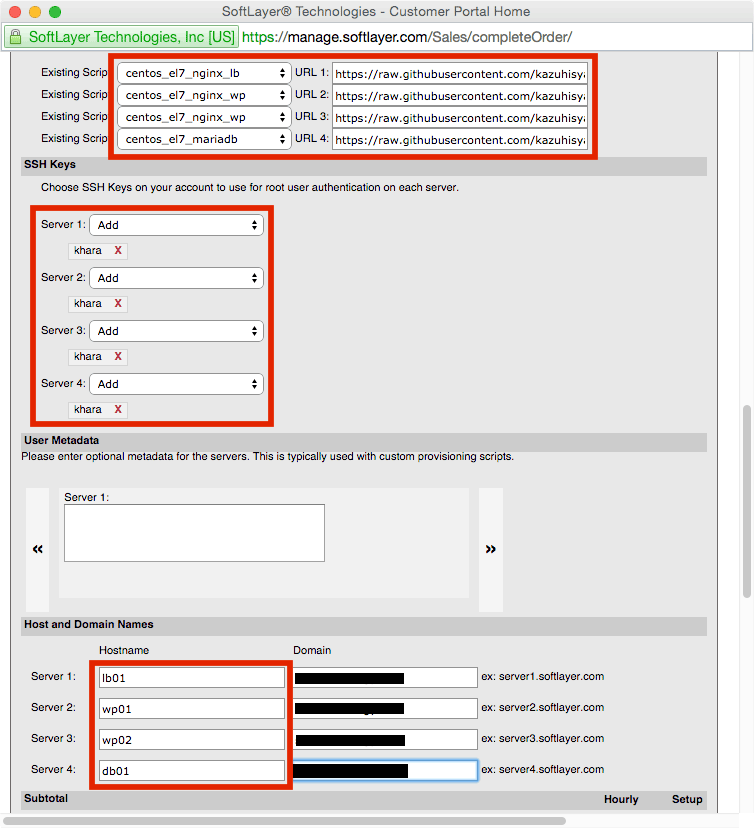Image resolution: width=754 pixels, height=828 pixels.
Task: Click the lb01 hostname field
Action: [192, 678]
